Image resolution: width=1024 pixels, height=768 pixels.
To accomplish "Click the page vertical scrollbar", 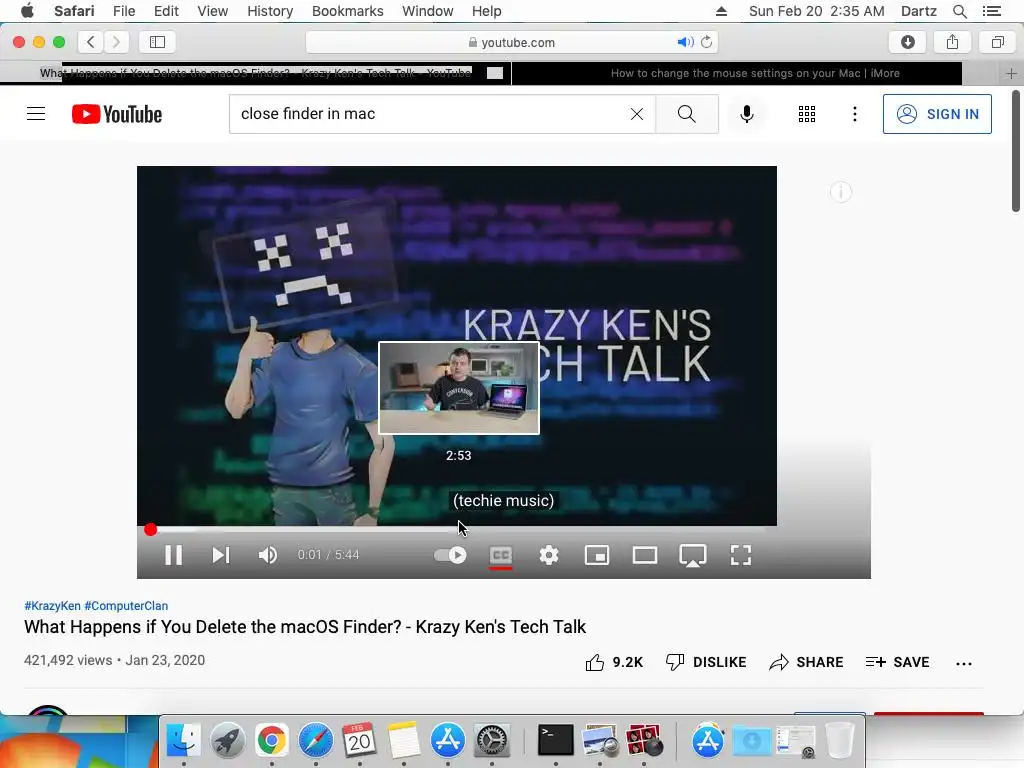I will tap(1016, 152).
